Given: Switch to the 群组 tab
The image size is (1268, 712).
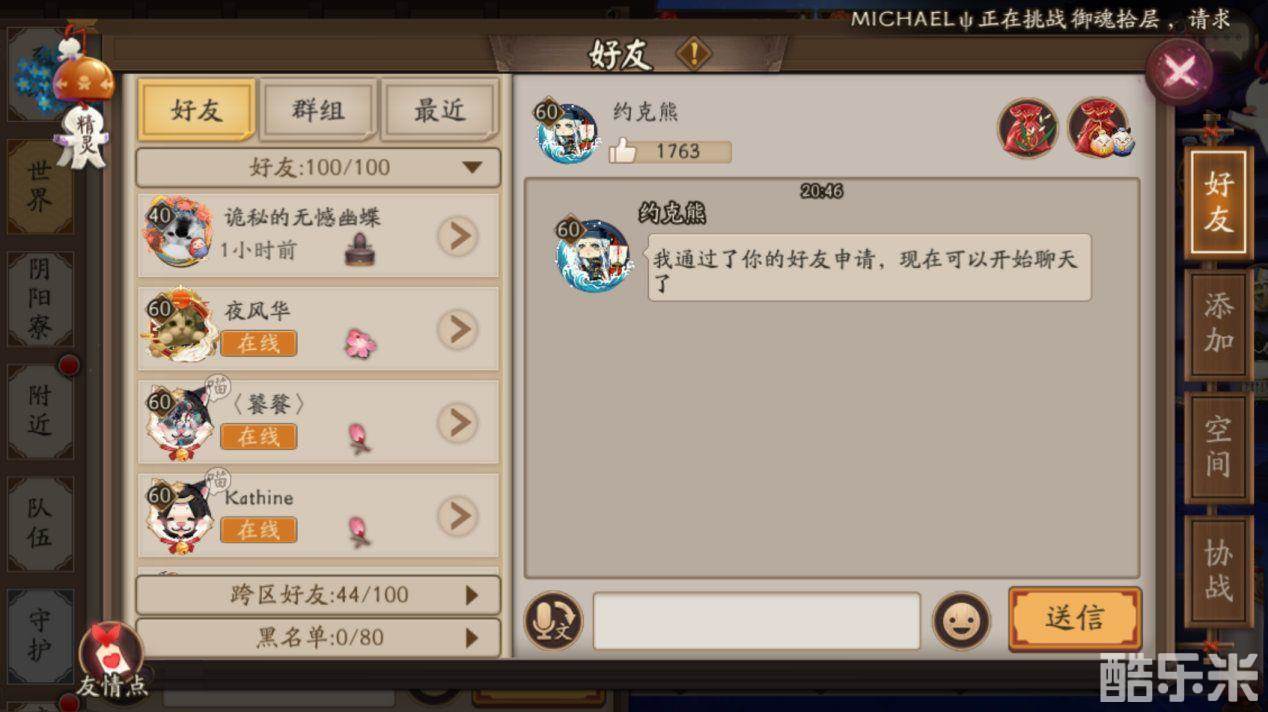Looking at the screenshot, I should click(319, 111).
